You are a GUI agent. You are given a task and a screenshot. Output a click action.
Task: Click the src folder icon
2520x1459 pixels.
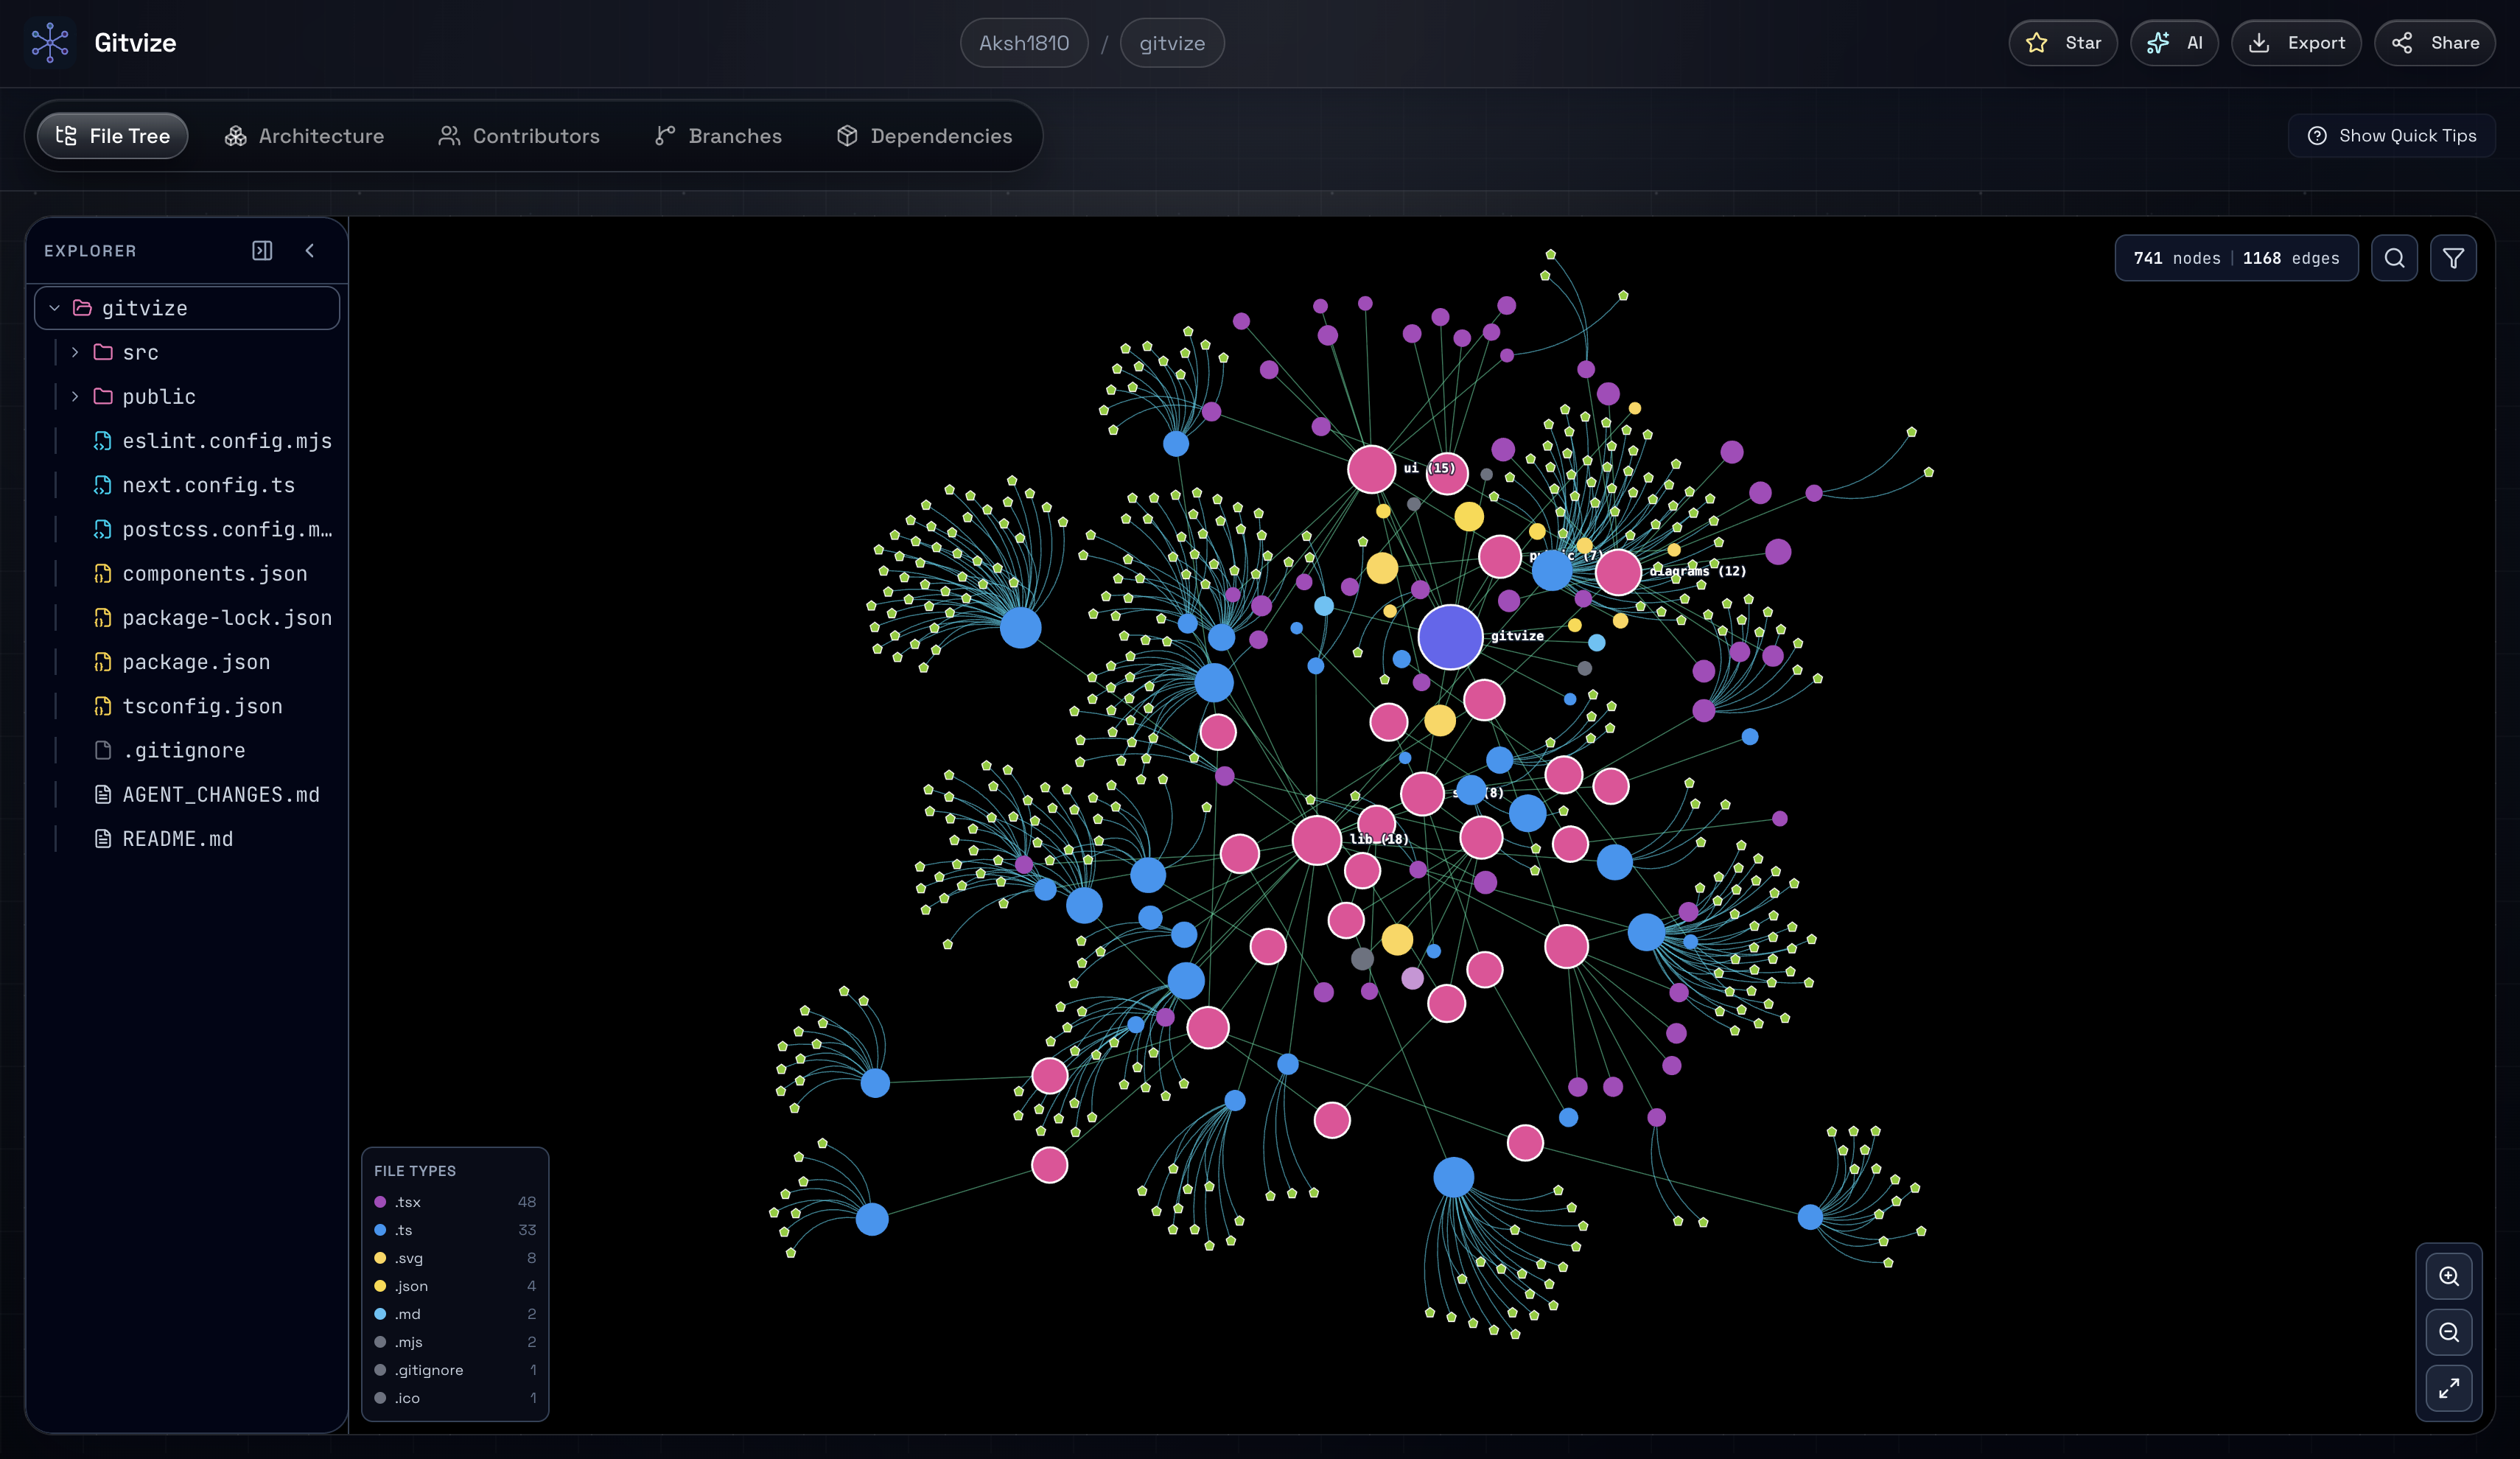(103, 352)
